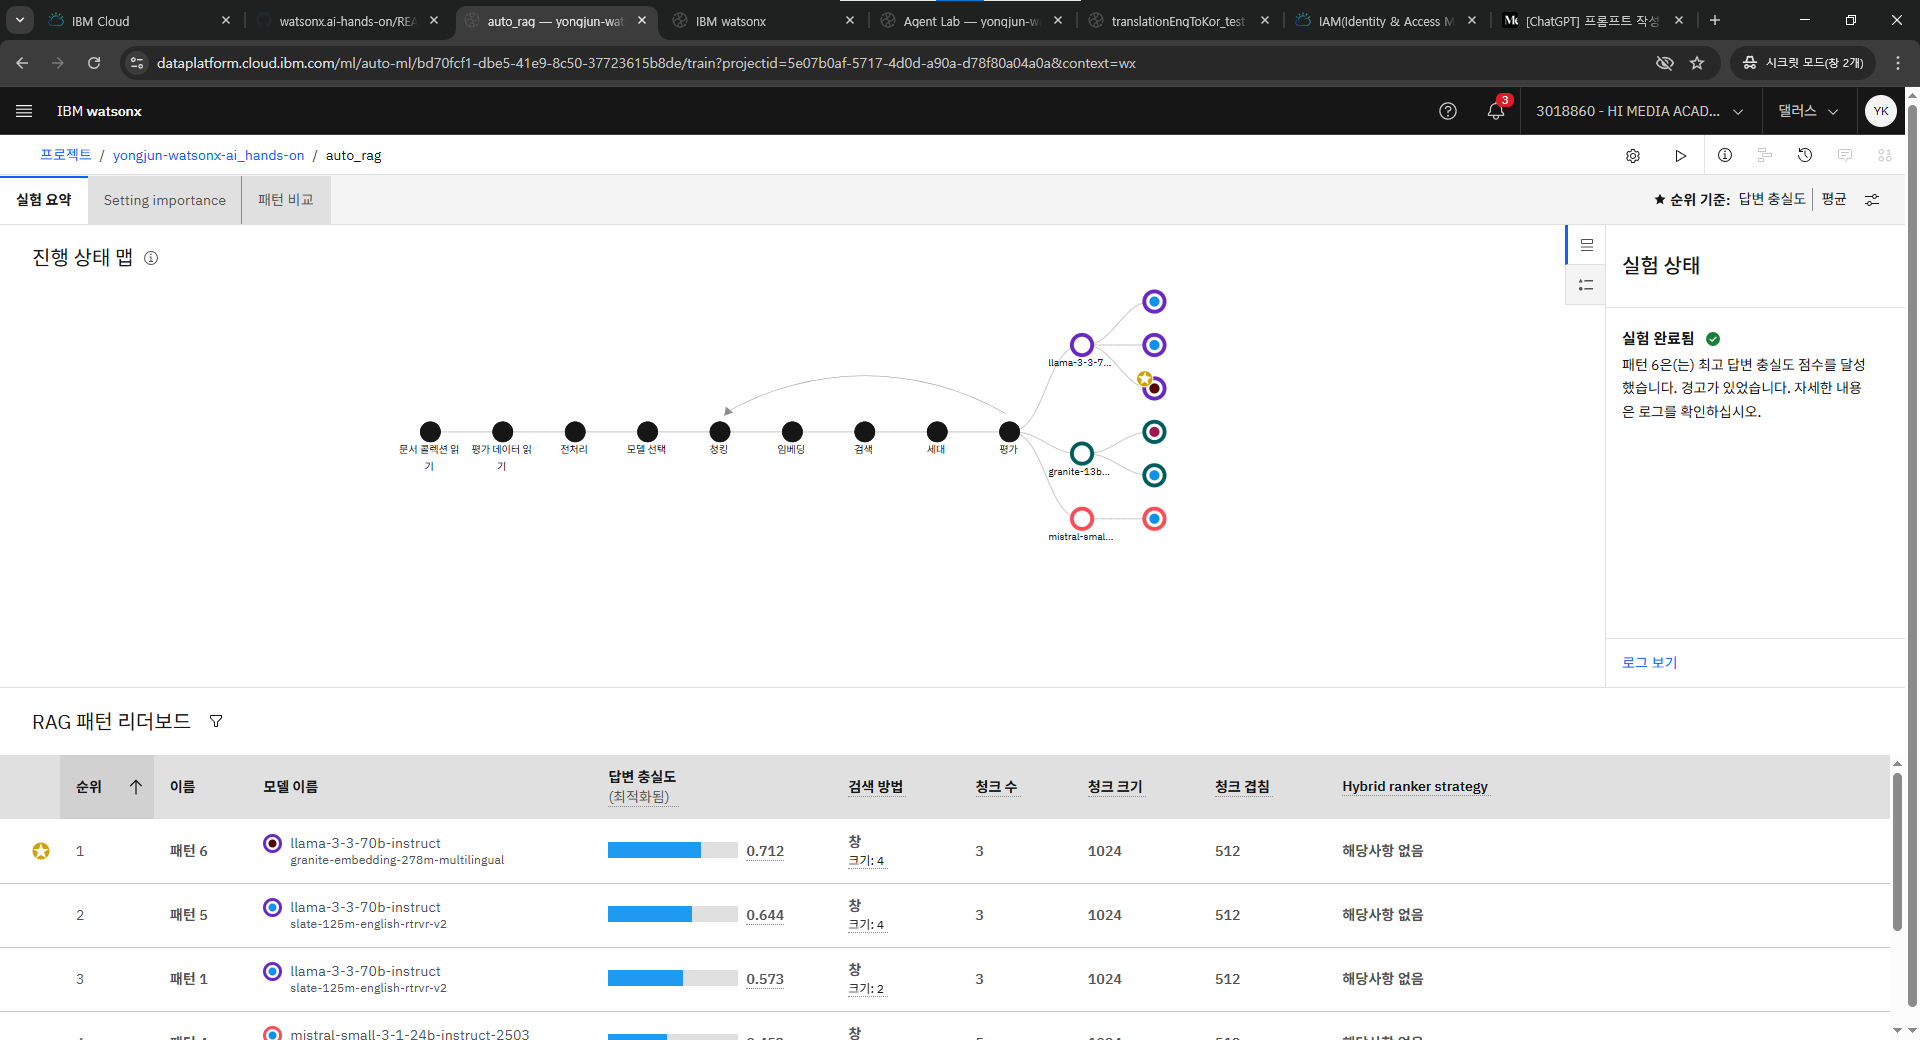Click the Hybrid ranker strategy column header

1415,787
